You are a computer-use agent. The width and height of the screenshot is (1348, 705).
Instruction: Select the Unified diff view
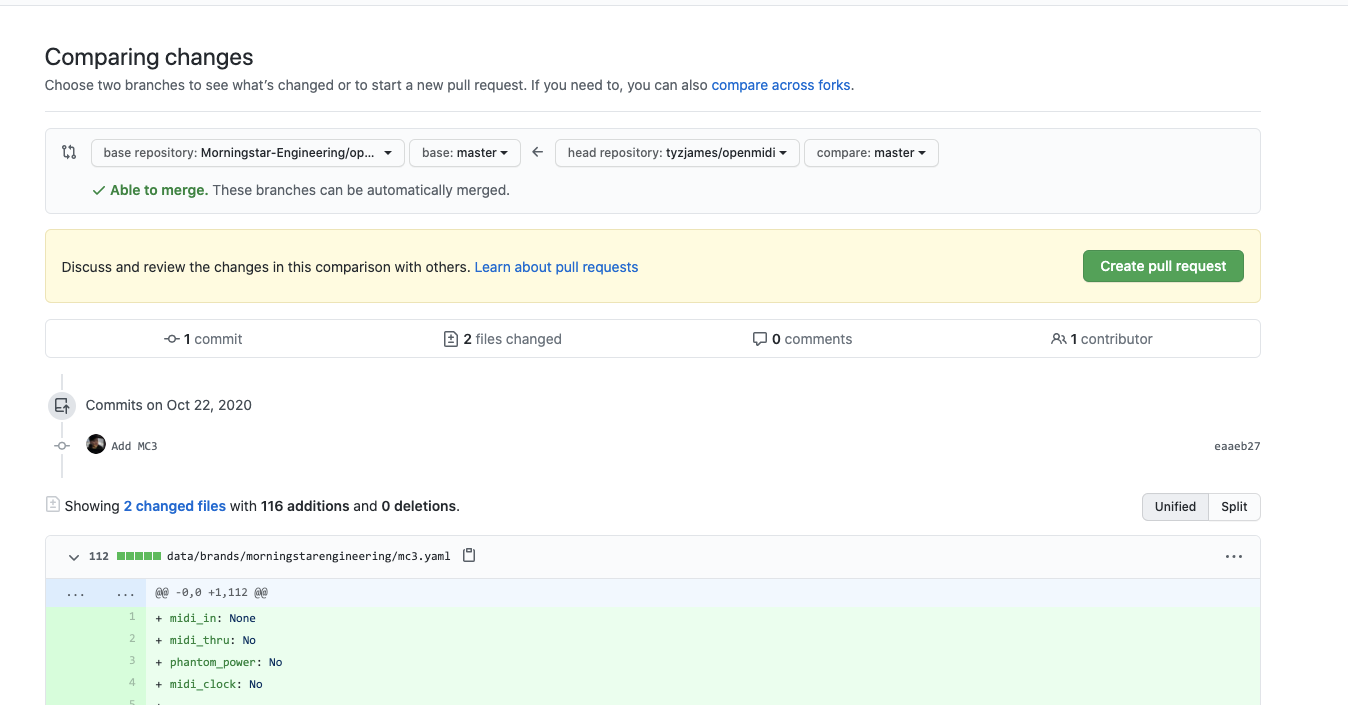pyautogui.click(x=1175, y=507)
